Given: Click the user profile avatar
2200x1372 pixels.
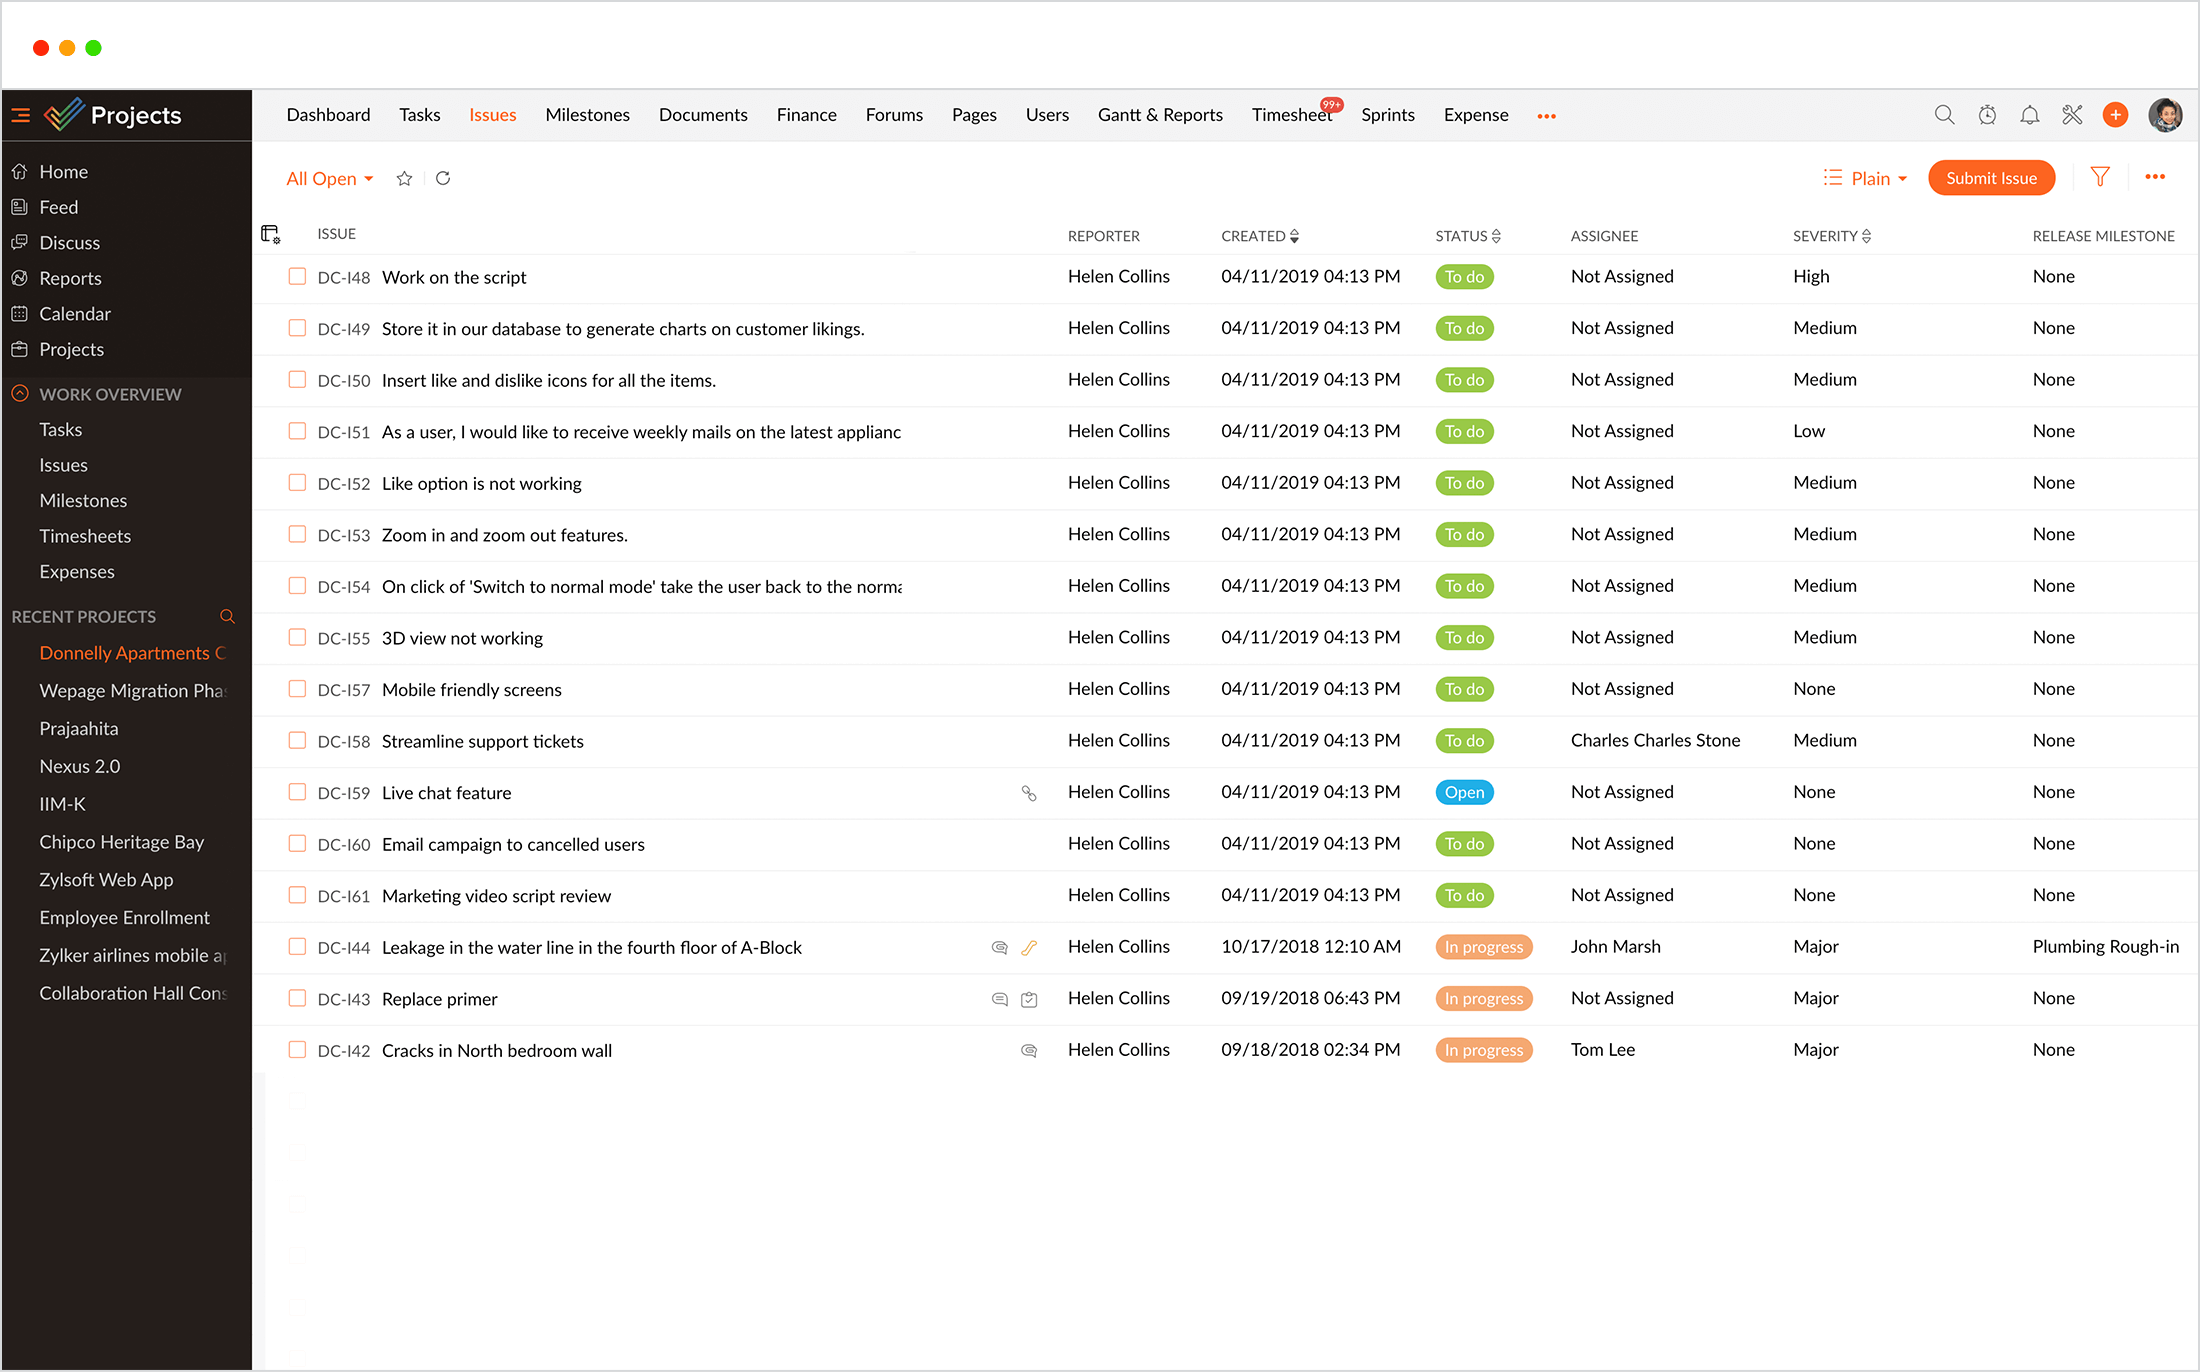Looking at the screenshot, I should click(2166, 115).
